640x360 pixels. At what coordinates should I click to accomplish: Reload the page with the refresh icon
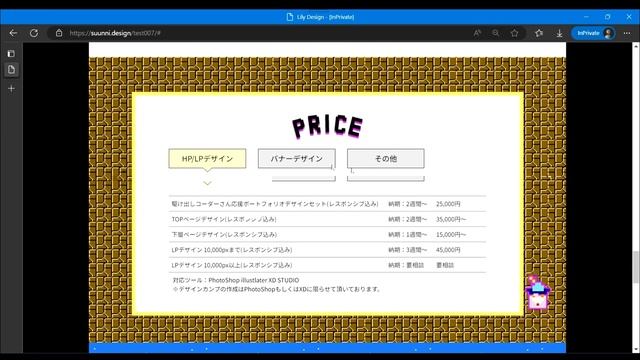[x=34, y=33]
